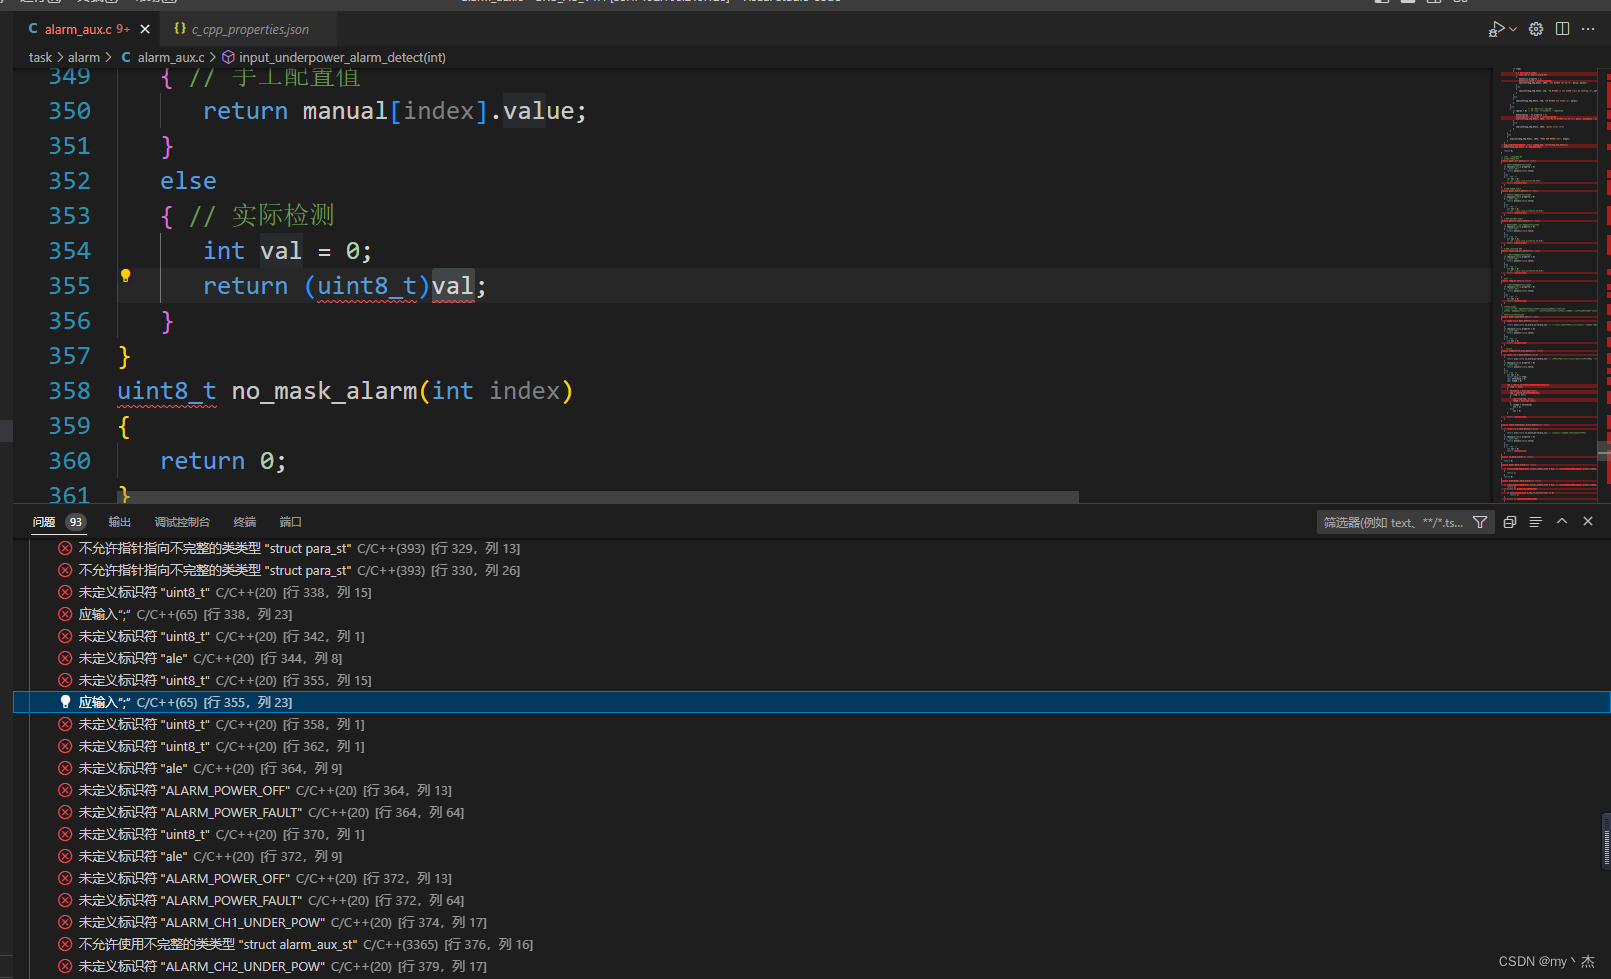
Task: Click the error icon of uint8_t problem at 行 355
Action: click(x=65, y=680)
